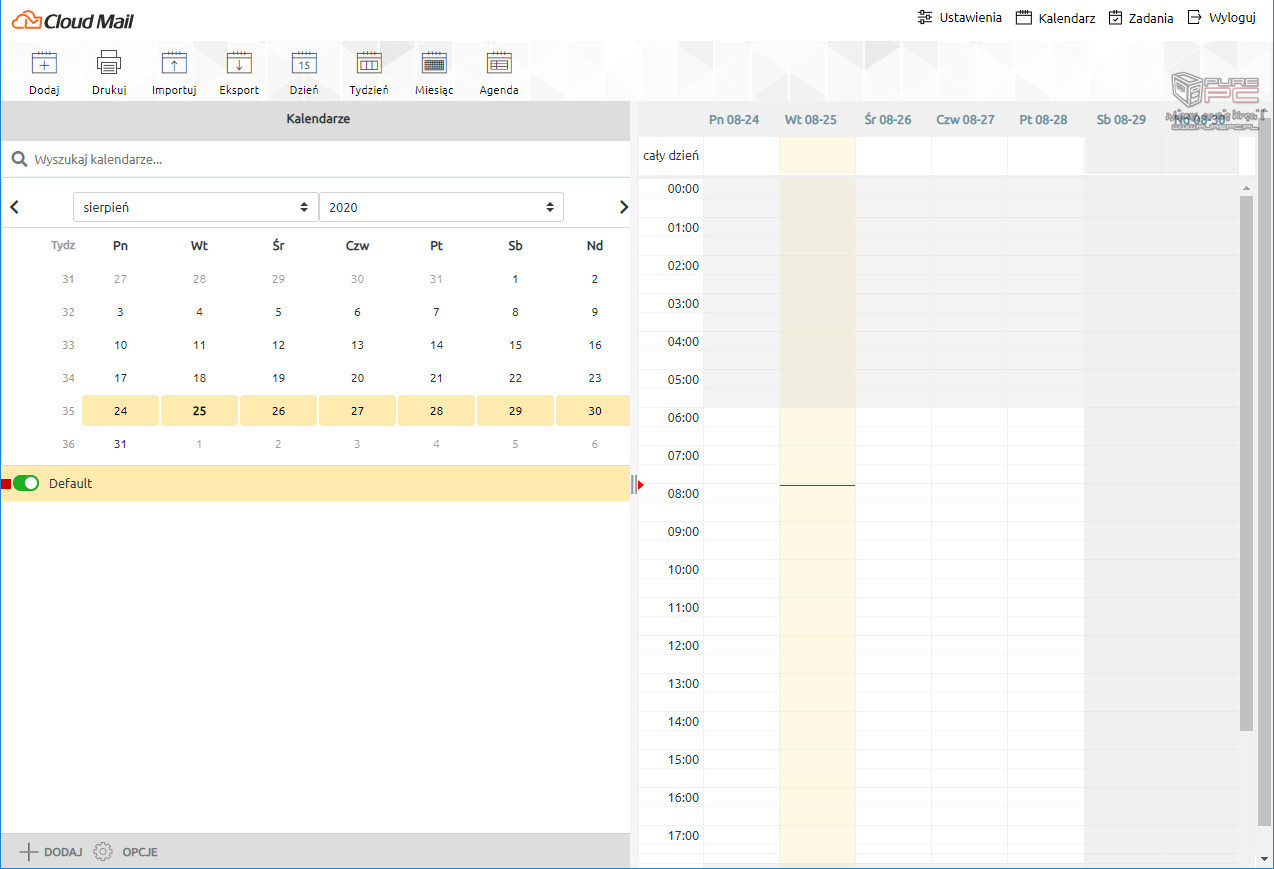This screenshot has width=1274, height=869.
Task: Click the Dodaj new event icon
Action: click(44, 64)
